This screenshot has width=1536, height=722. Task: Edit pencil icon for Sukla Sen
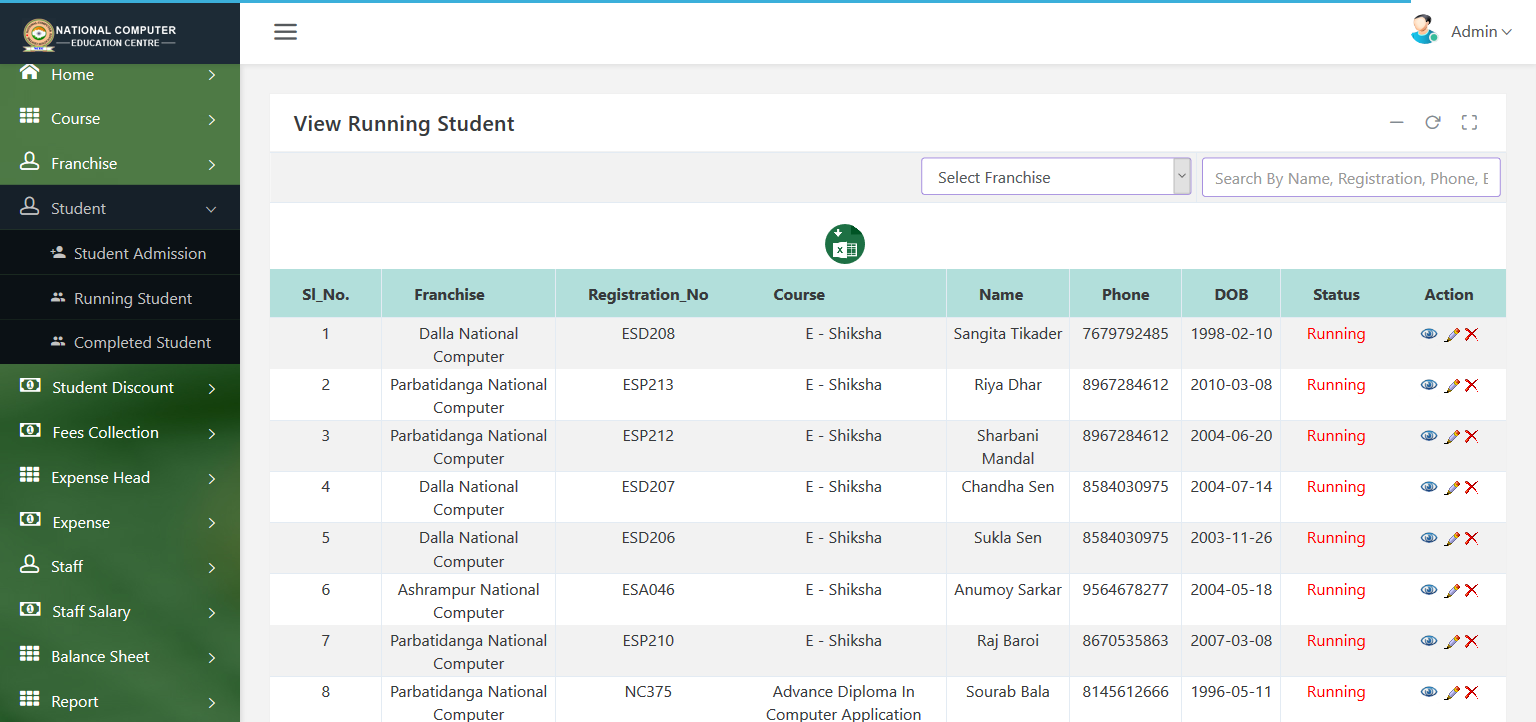coord(1452,538)
